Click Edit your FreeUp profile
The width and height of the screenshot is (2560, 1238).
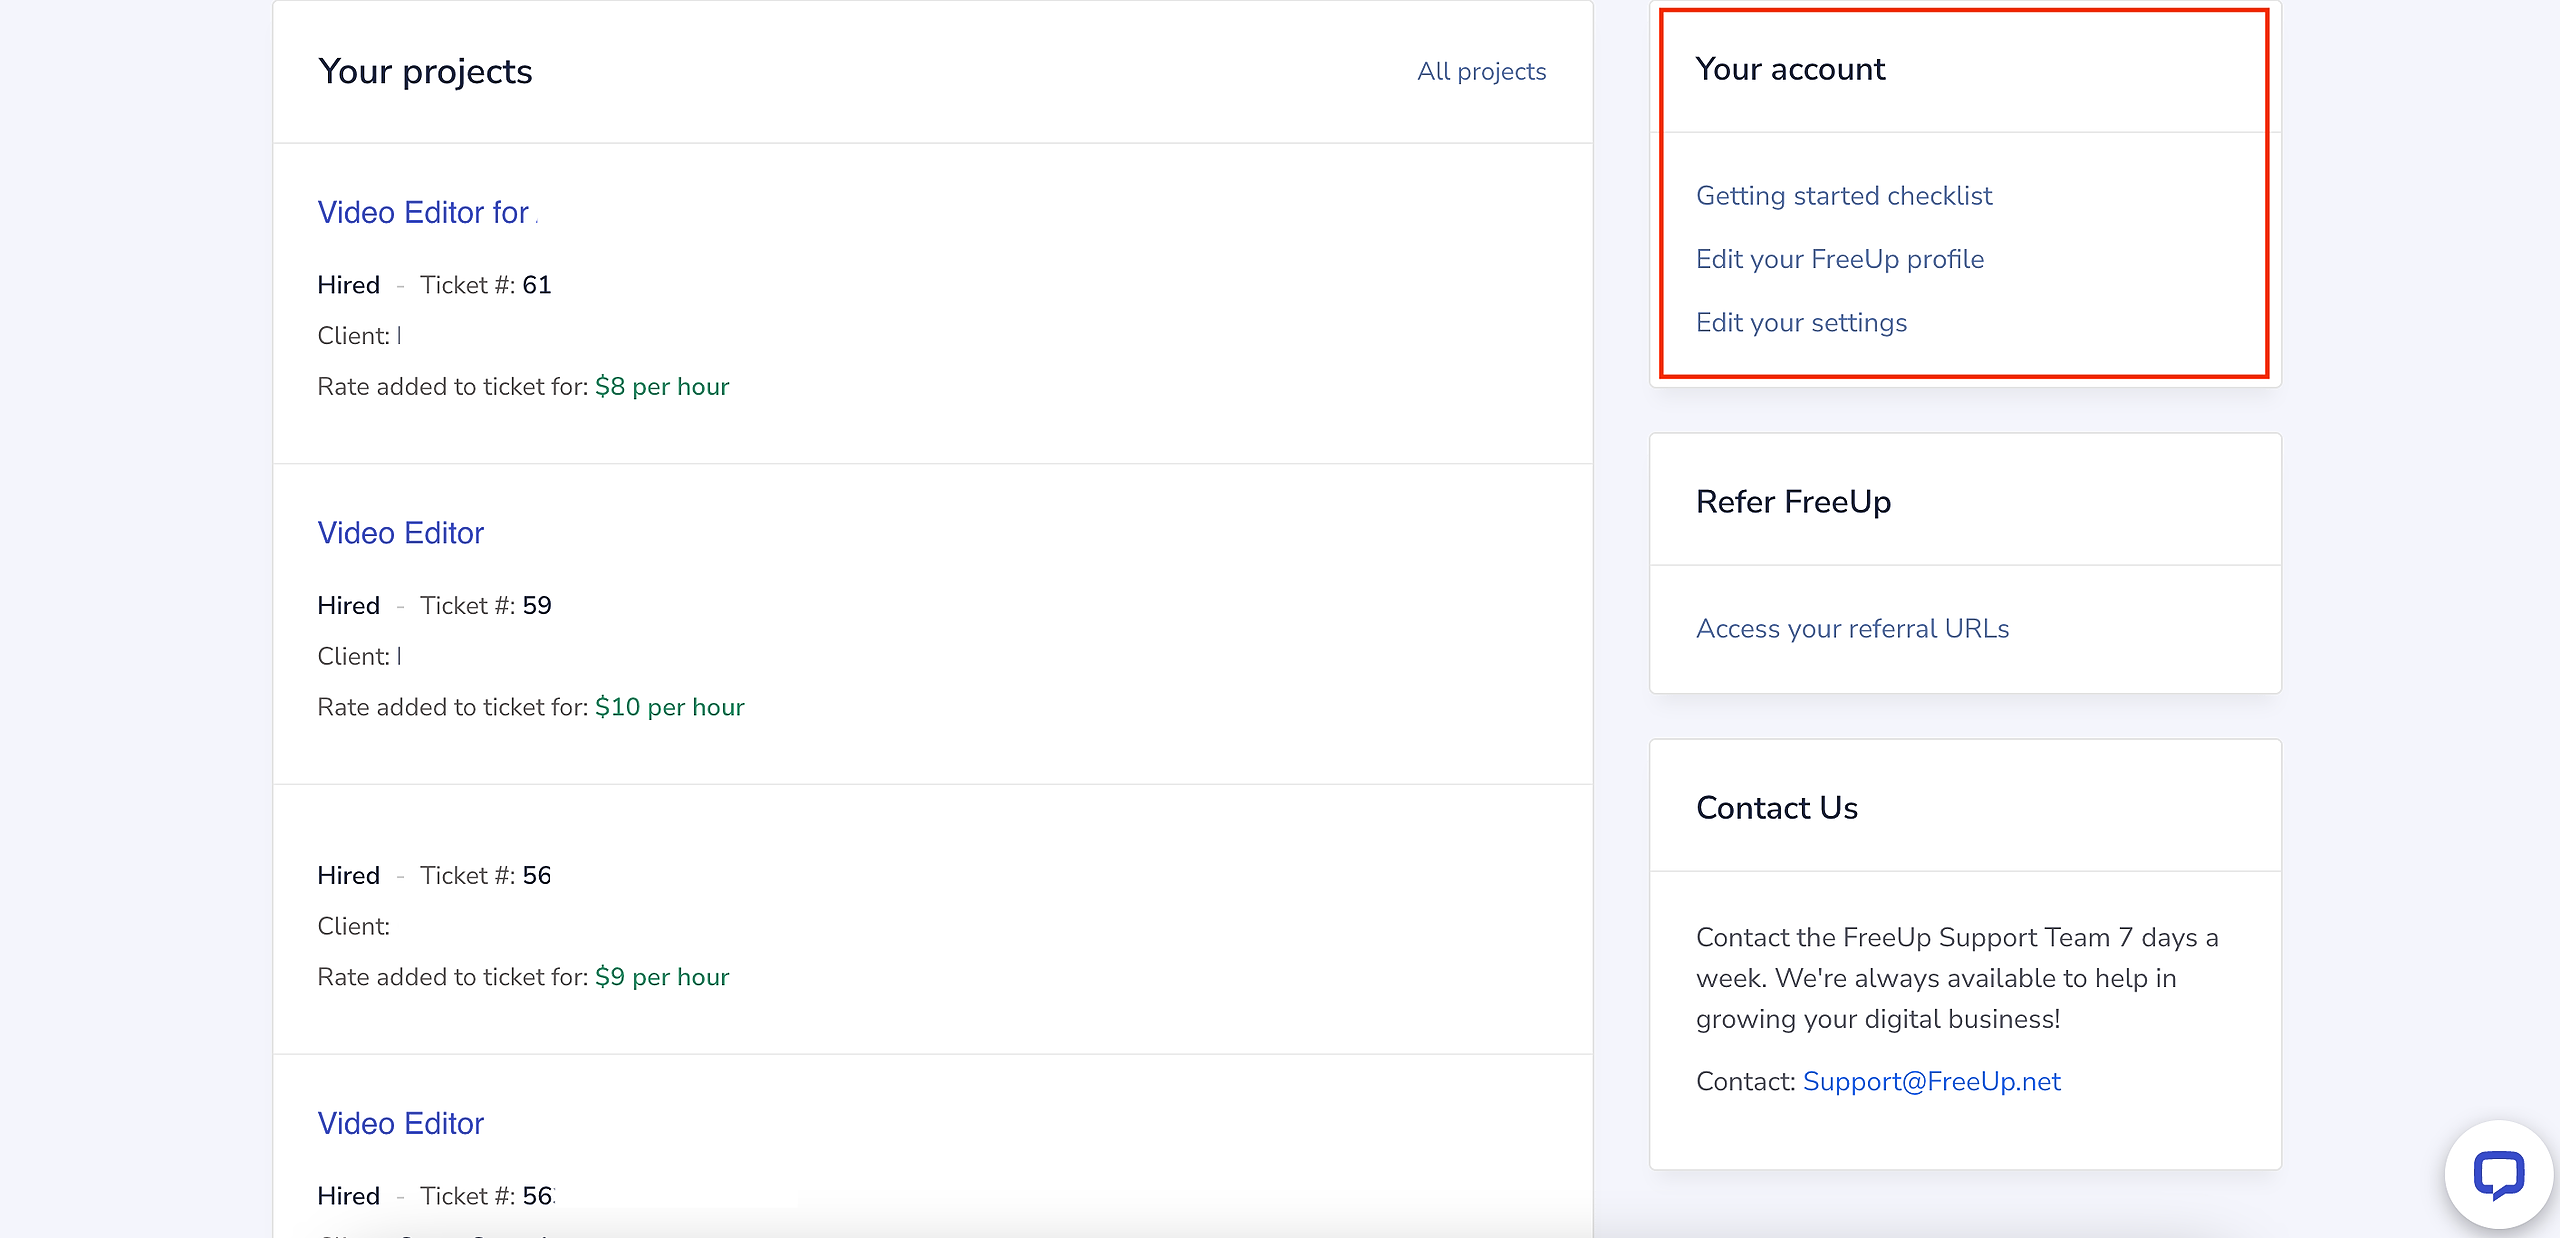pos(1840,259)
